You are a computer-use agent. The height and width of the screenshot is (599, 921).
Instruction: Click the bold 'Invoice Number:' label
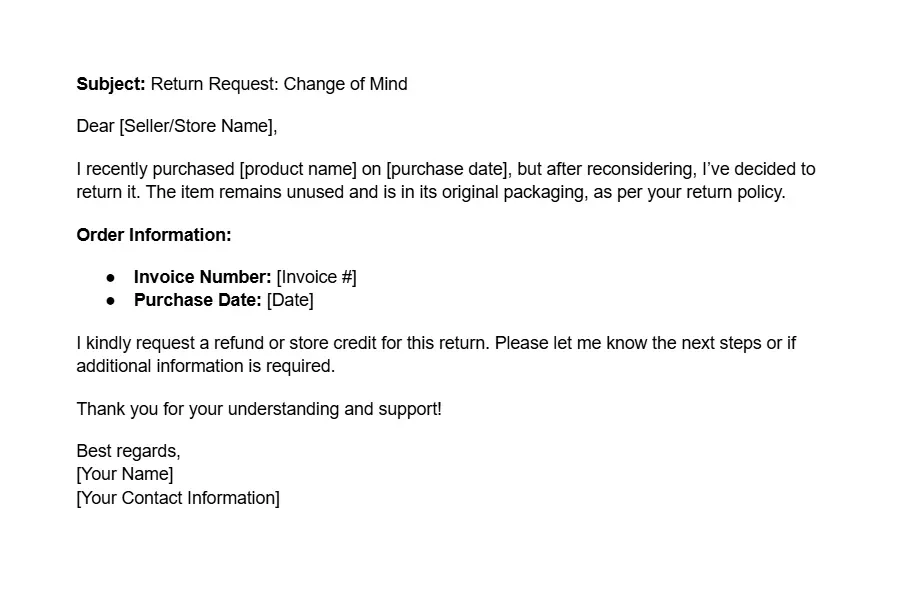[x=203, y=277]
